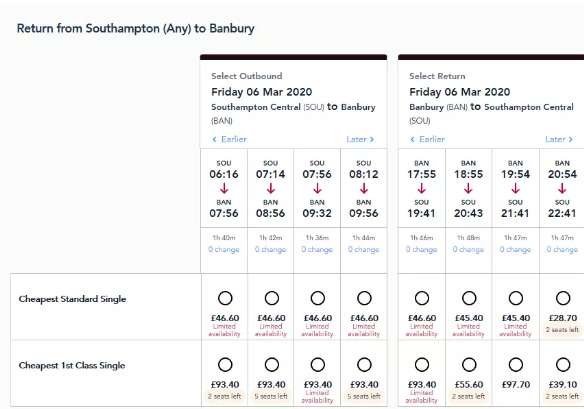Select £46.60 Standard fare for 07:56 departure
This screenshot has height=409, width=584.
(318, 298)
